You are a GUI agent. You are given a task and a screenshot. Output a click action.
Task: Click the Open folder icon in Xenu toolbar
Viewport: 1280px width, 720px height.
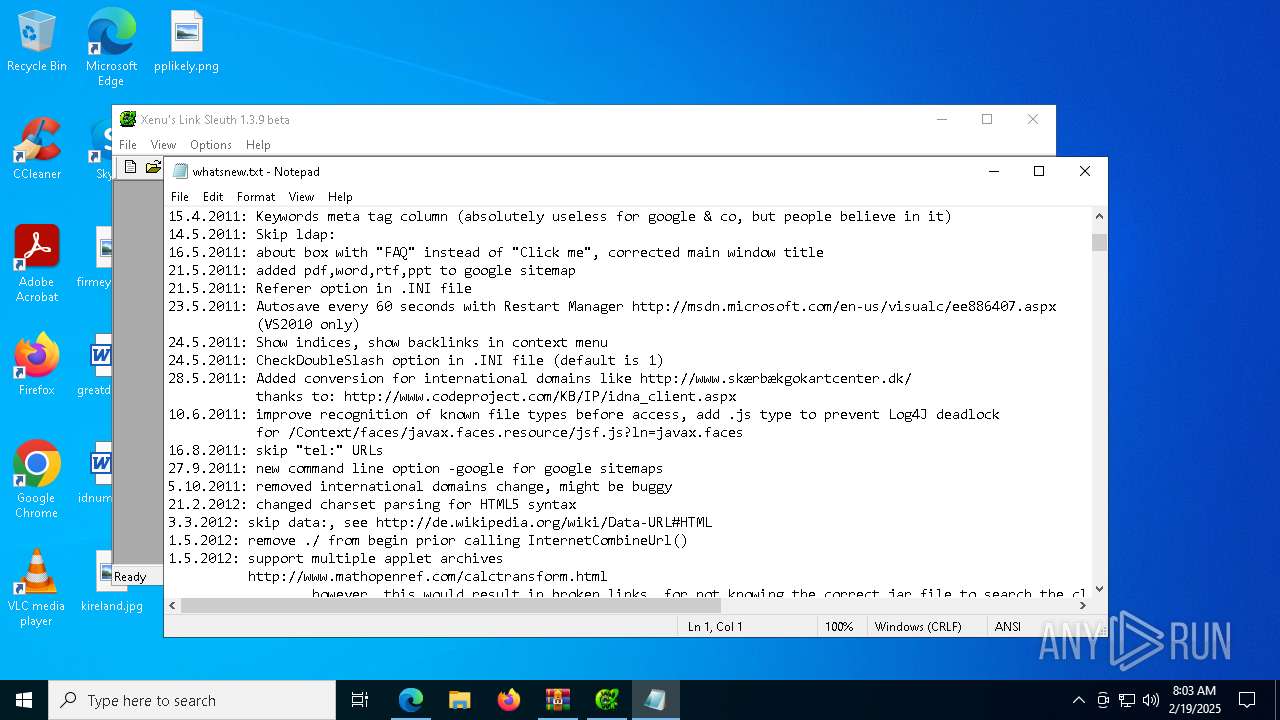point(153,167)
